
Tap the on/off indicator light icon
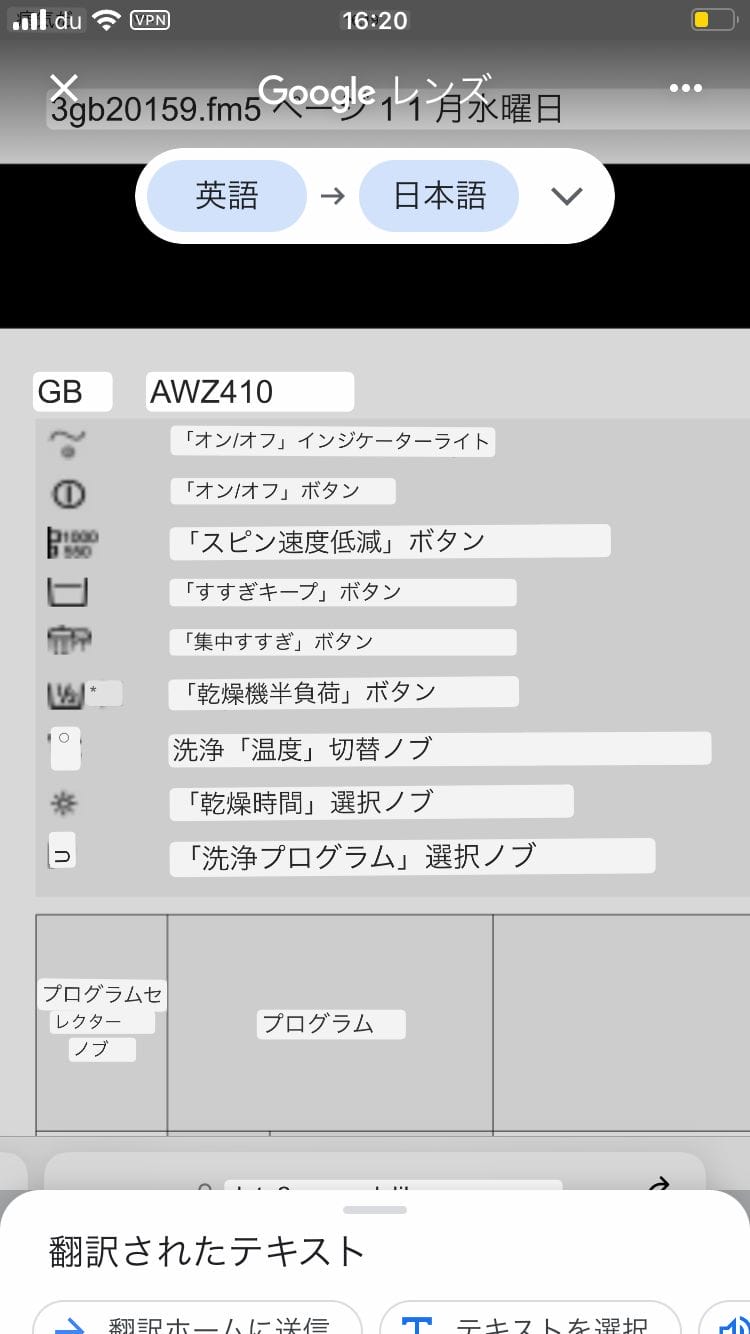[67, 442]
